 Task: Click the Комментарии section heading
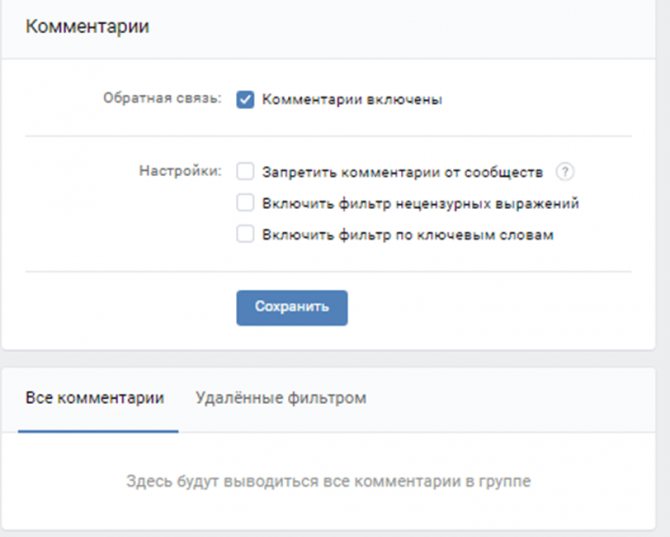coord(88,26)
